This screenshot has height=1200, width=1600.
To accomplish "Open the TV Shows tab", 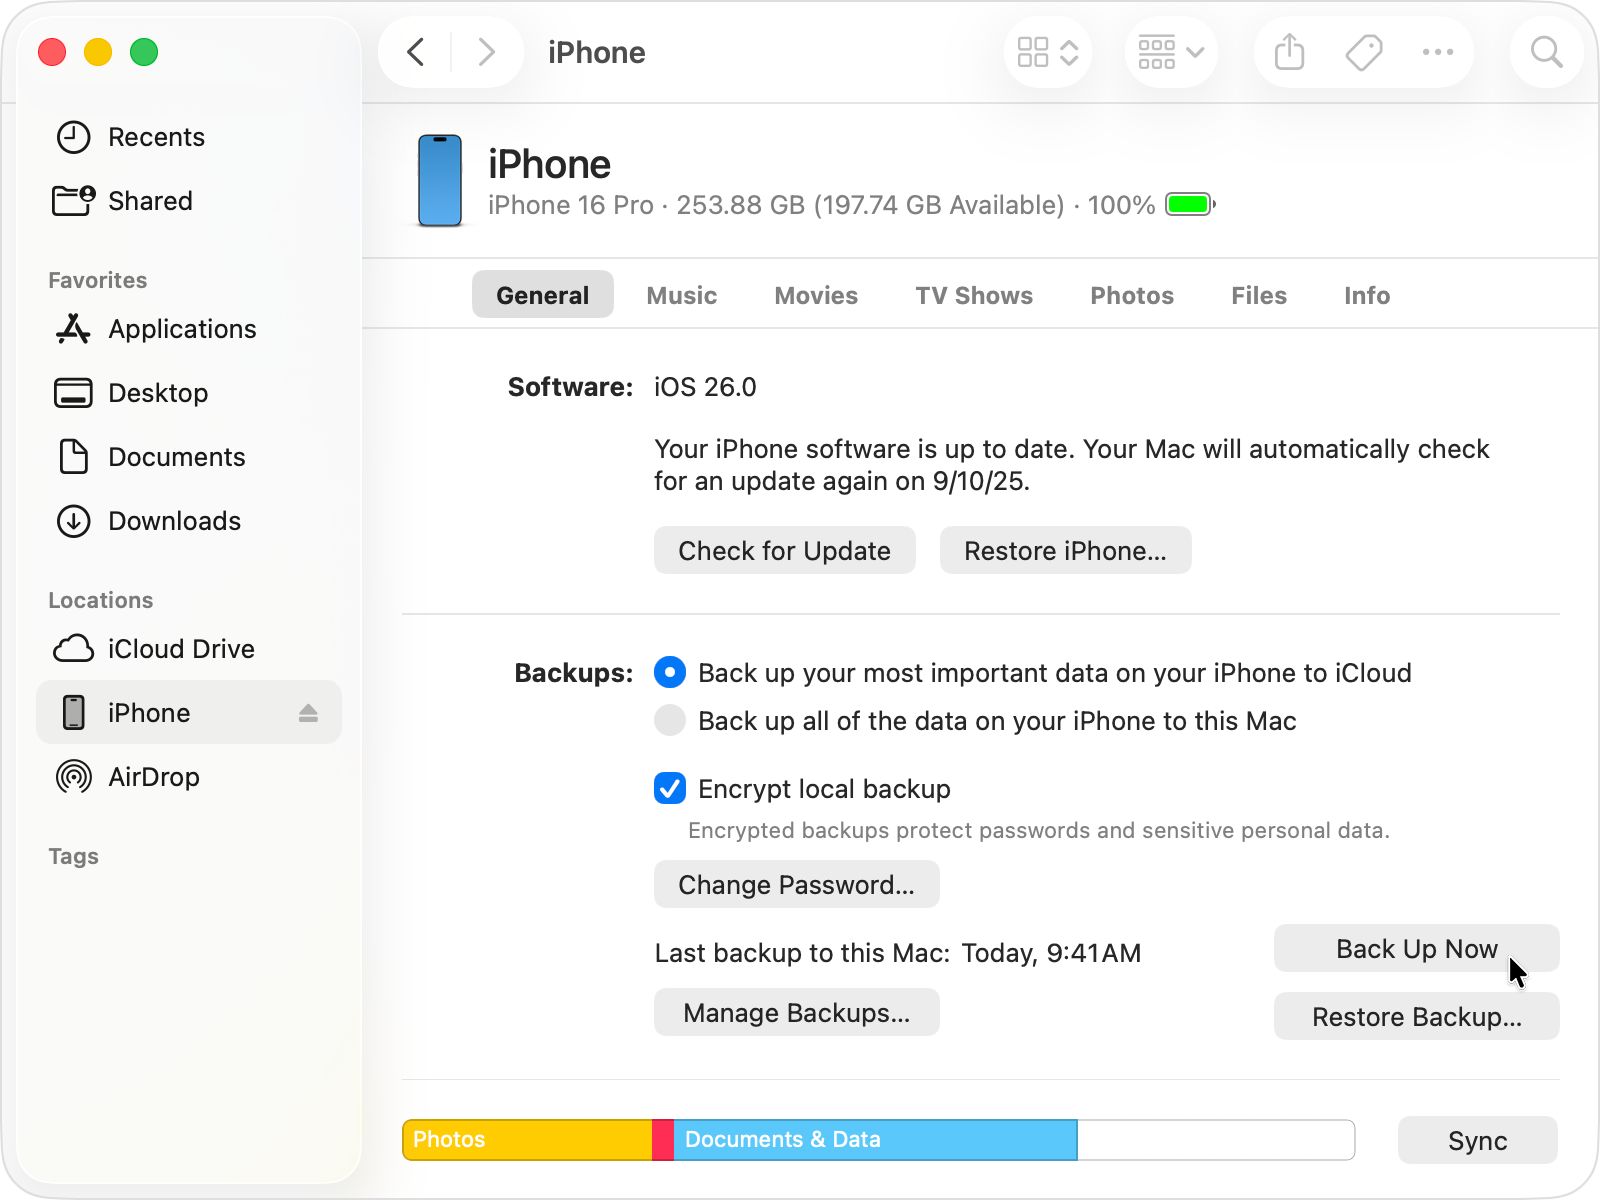I will (x=973, y=295).
